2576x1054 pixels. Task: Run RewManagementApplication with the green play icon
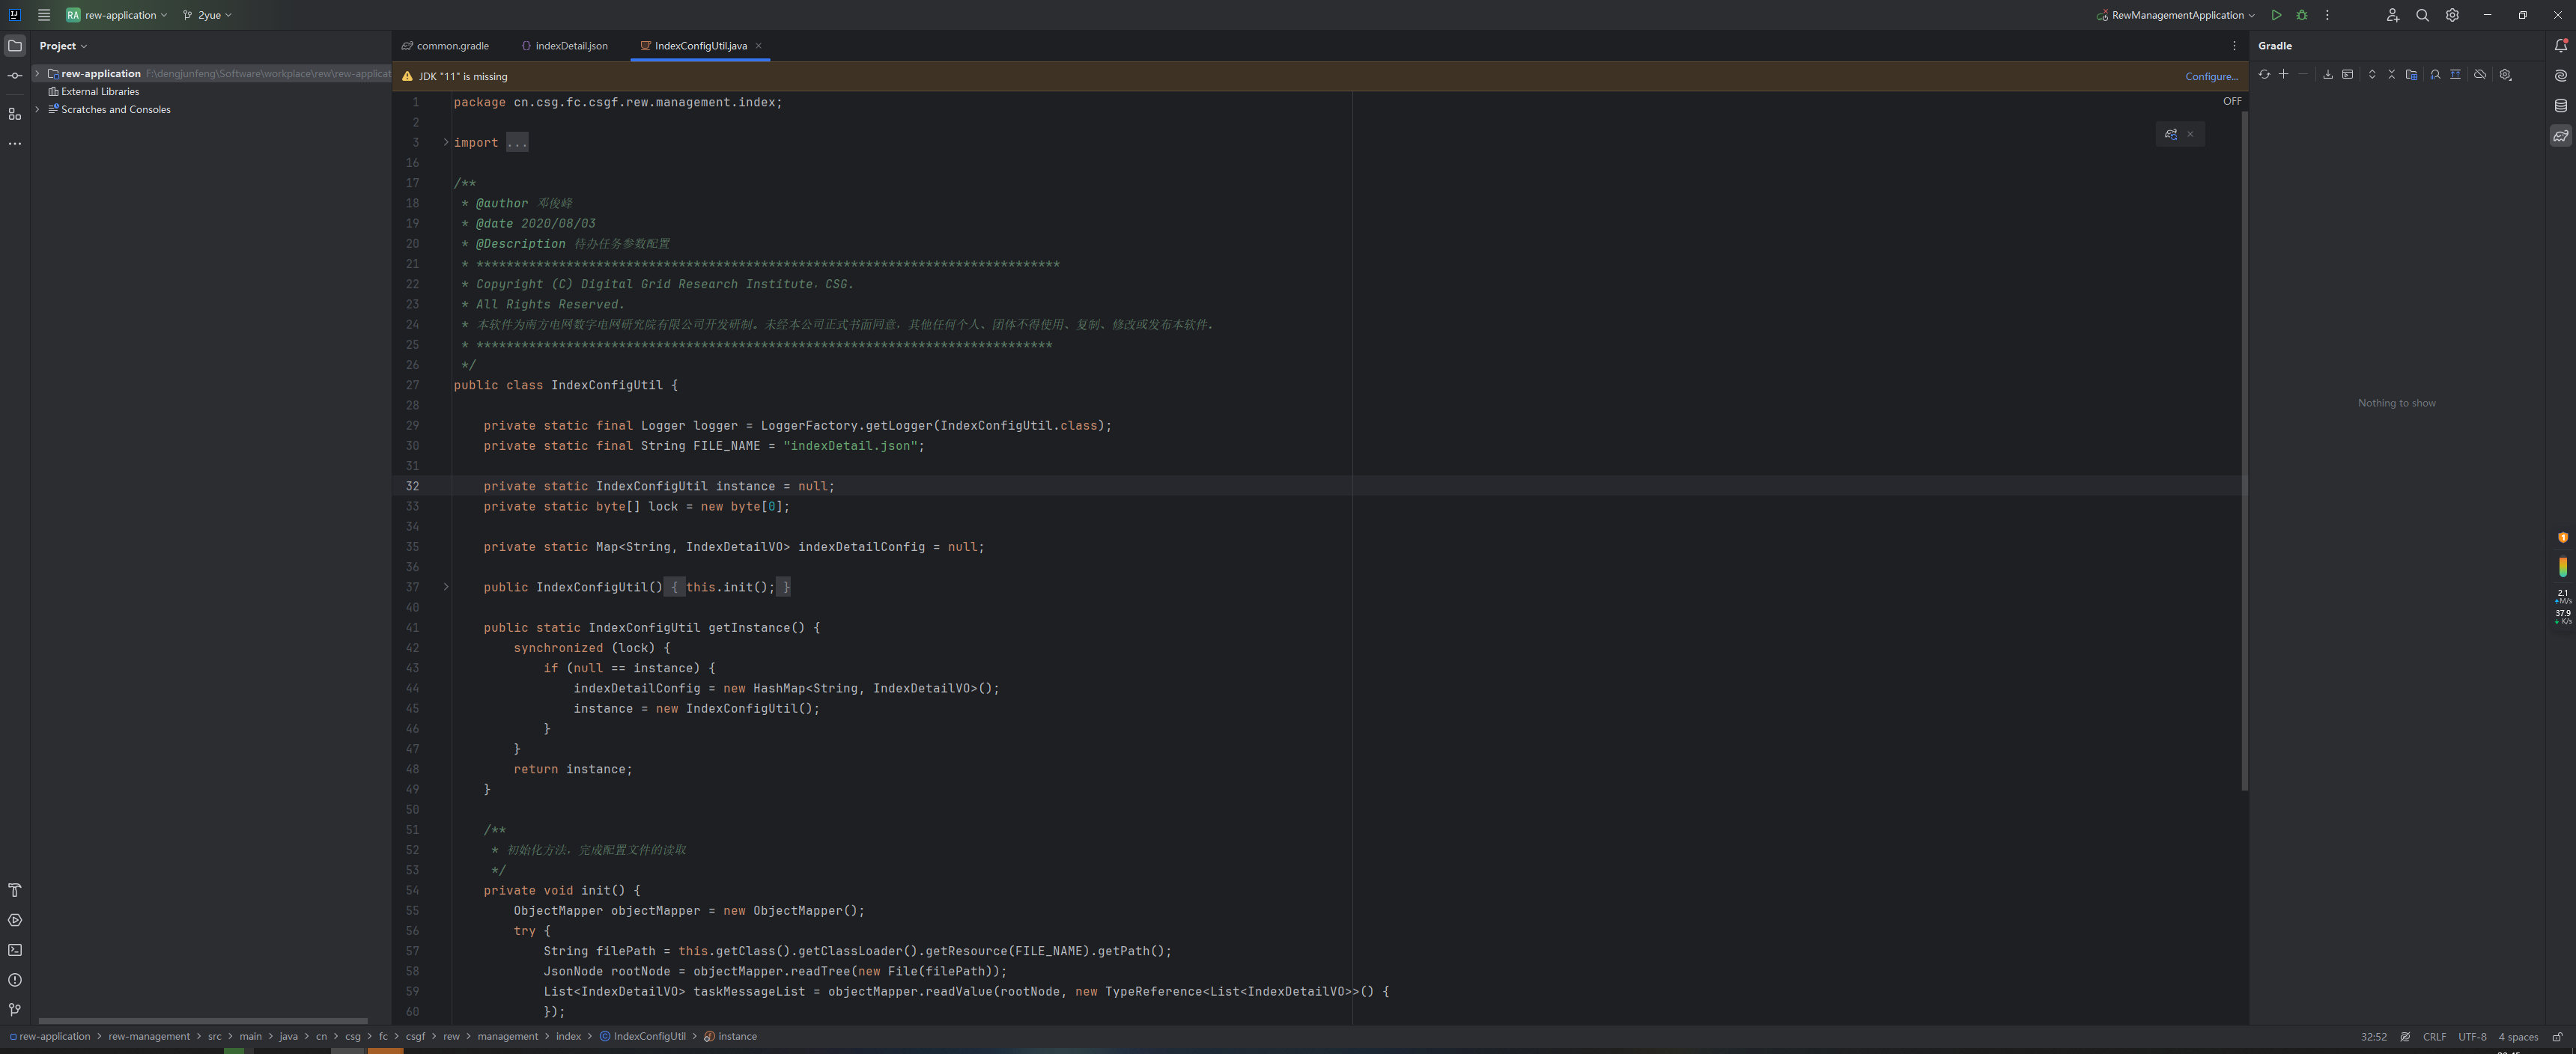point(2276,15)
